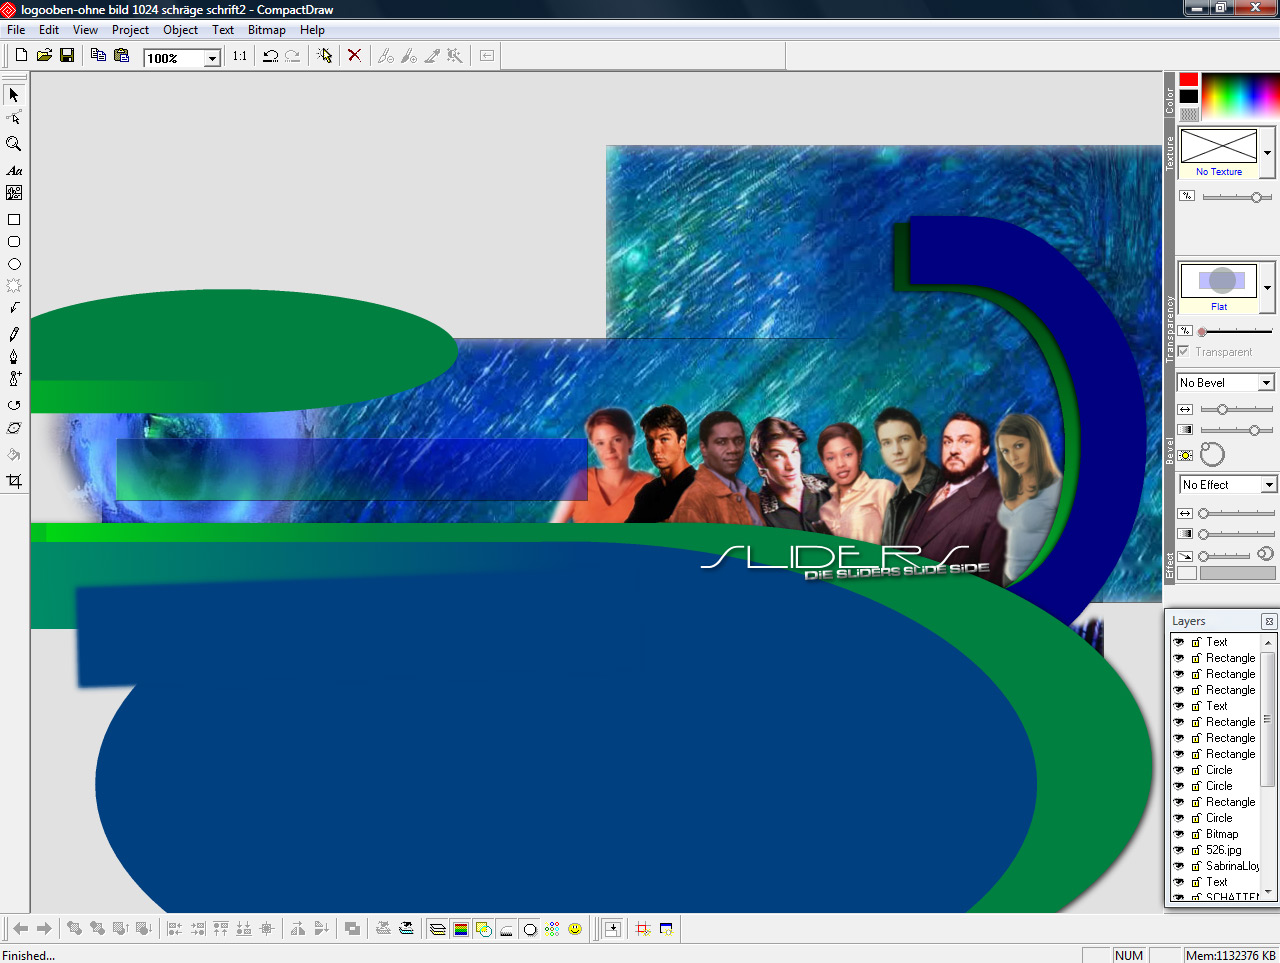1280x963 pixels.
Task: Toggle the Transparent checkbox
Action: 1184,352
